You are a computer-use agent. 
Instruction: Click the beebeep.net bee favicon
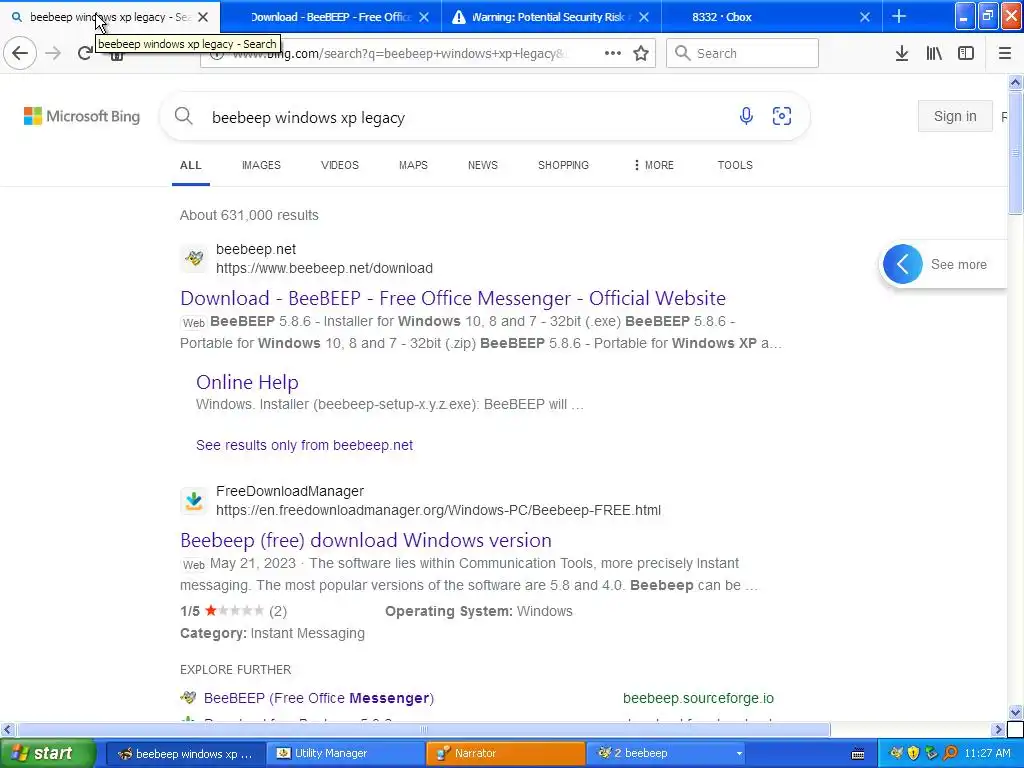coord(194,259)
